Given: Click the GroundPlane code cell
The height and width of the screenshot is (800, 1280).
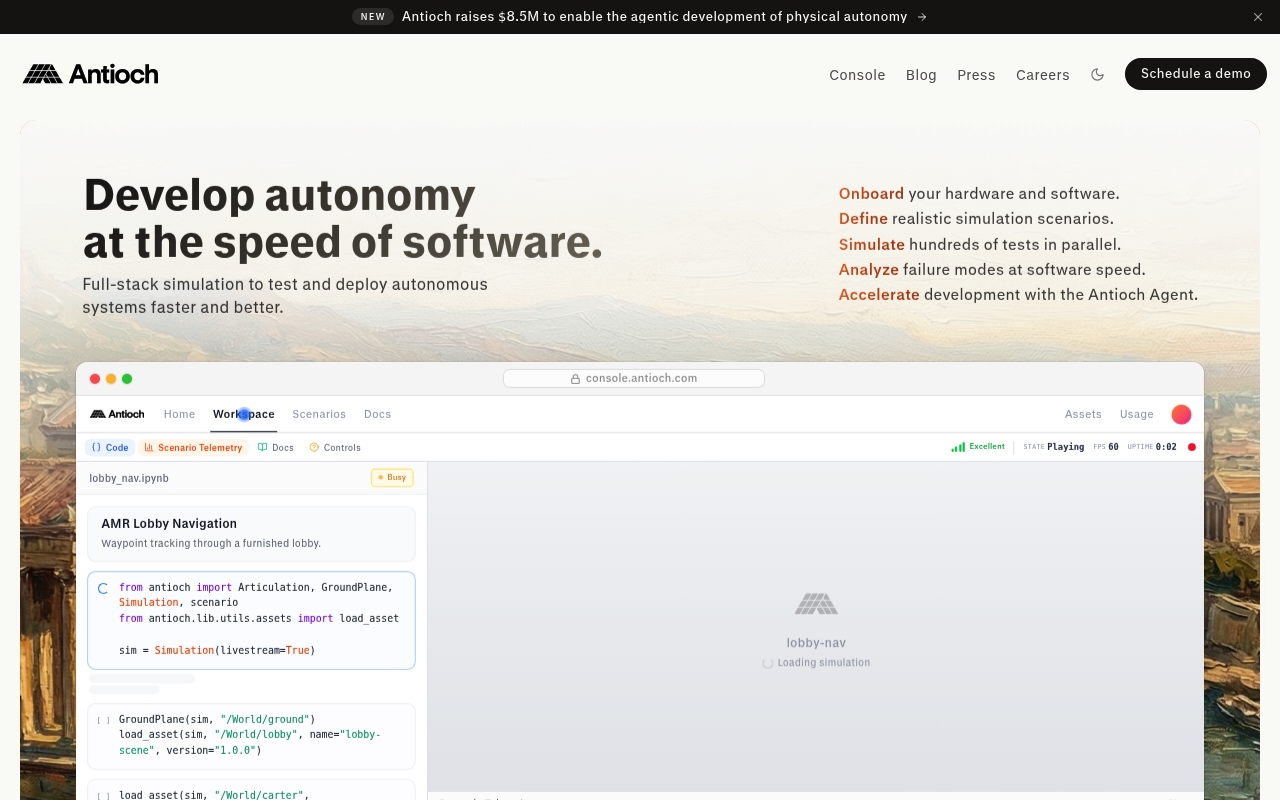Looking at the screenshot, I should [251, 735].
